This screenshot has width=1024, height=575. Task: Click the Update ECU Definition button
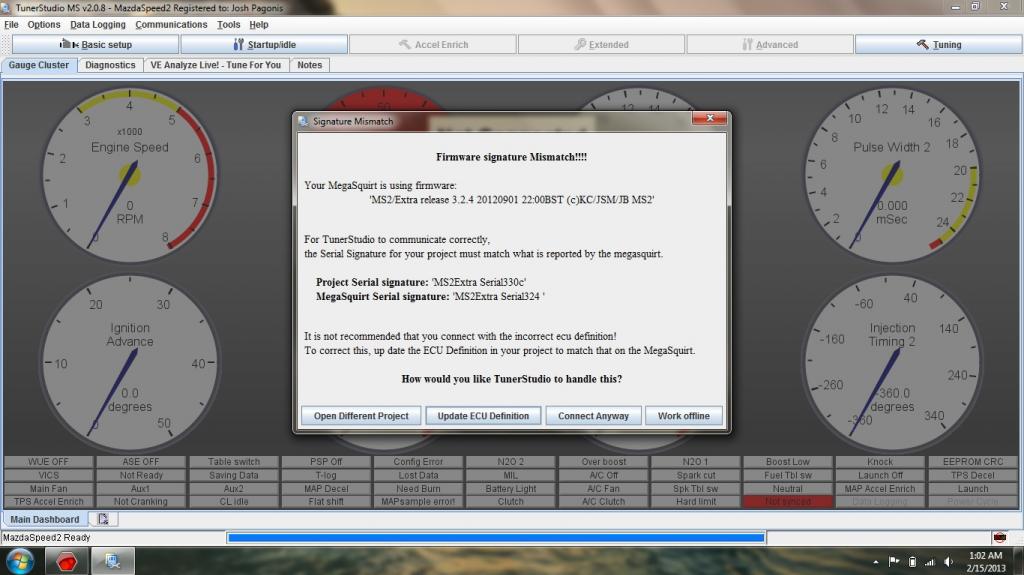483,416
